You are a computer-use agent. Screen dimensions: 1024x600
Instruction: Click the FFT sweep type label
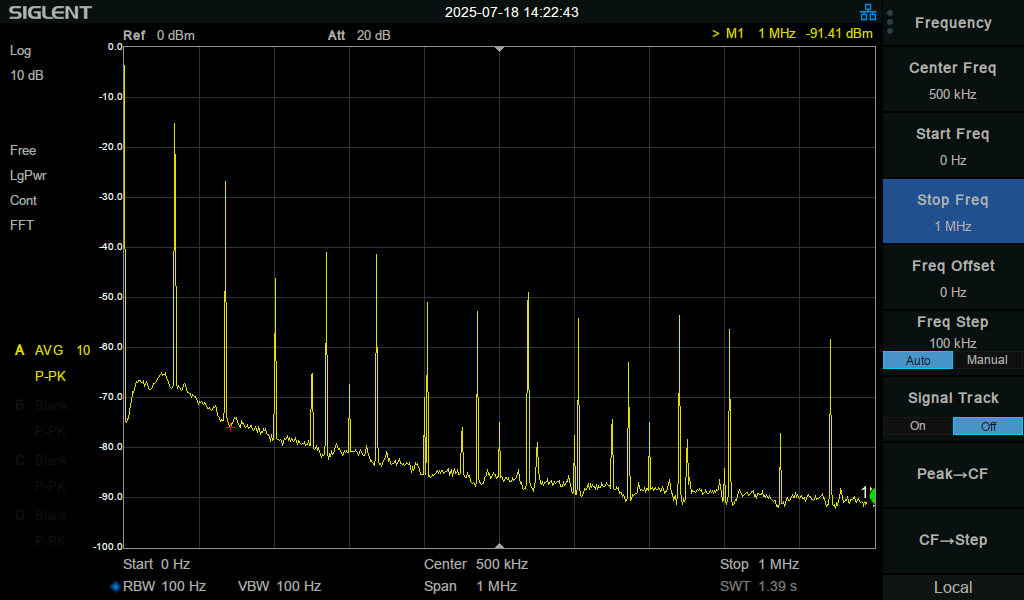(22, 225)
